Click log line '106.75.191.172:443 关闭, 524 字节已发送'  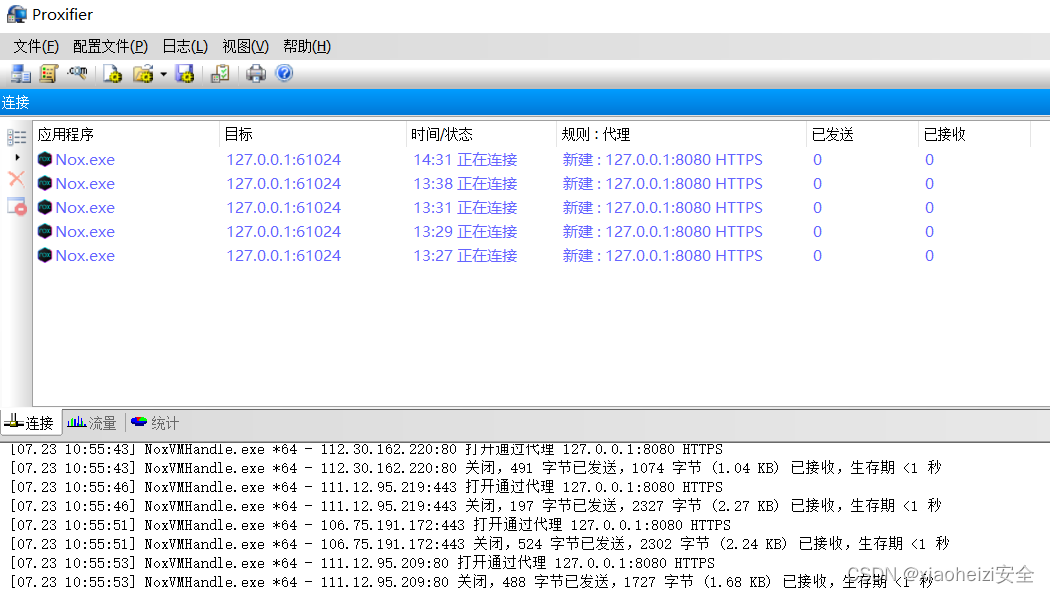pyautogui.click(x=479, y=544)
